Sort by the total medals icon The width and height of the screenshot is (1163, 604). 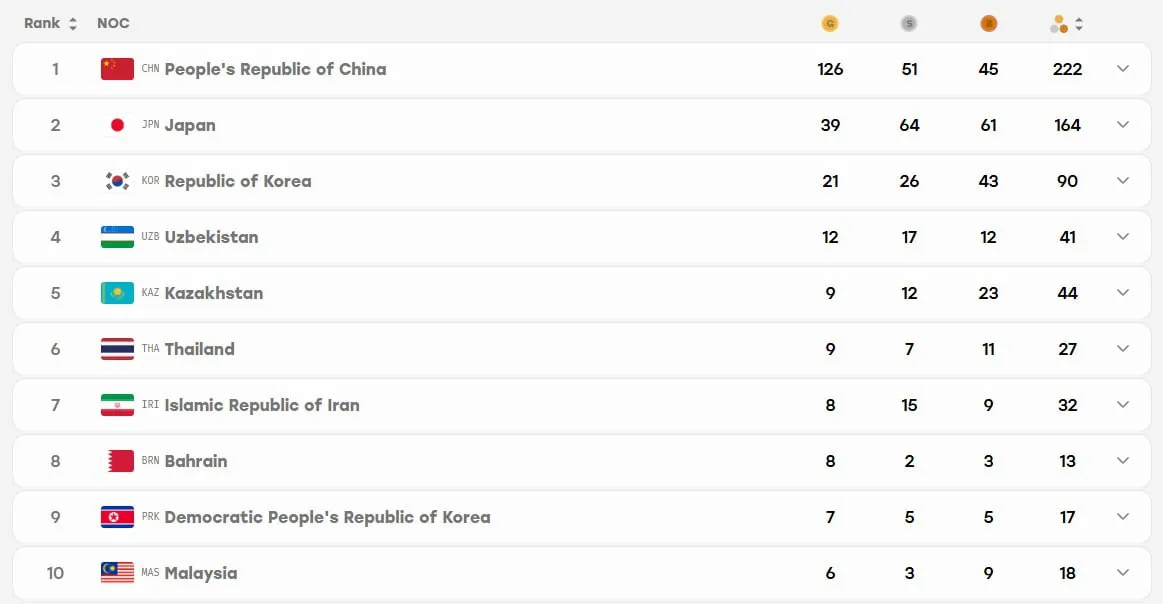click(1059, 24)
